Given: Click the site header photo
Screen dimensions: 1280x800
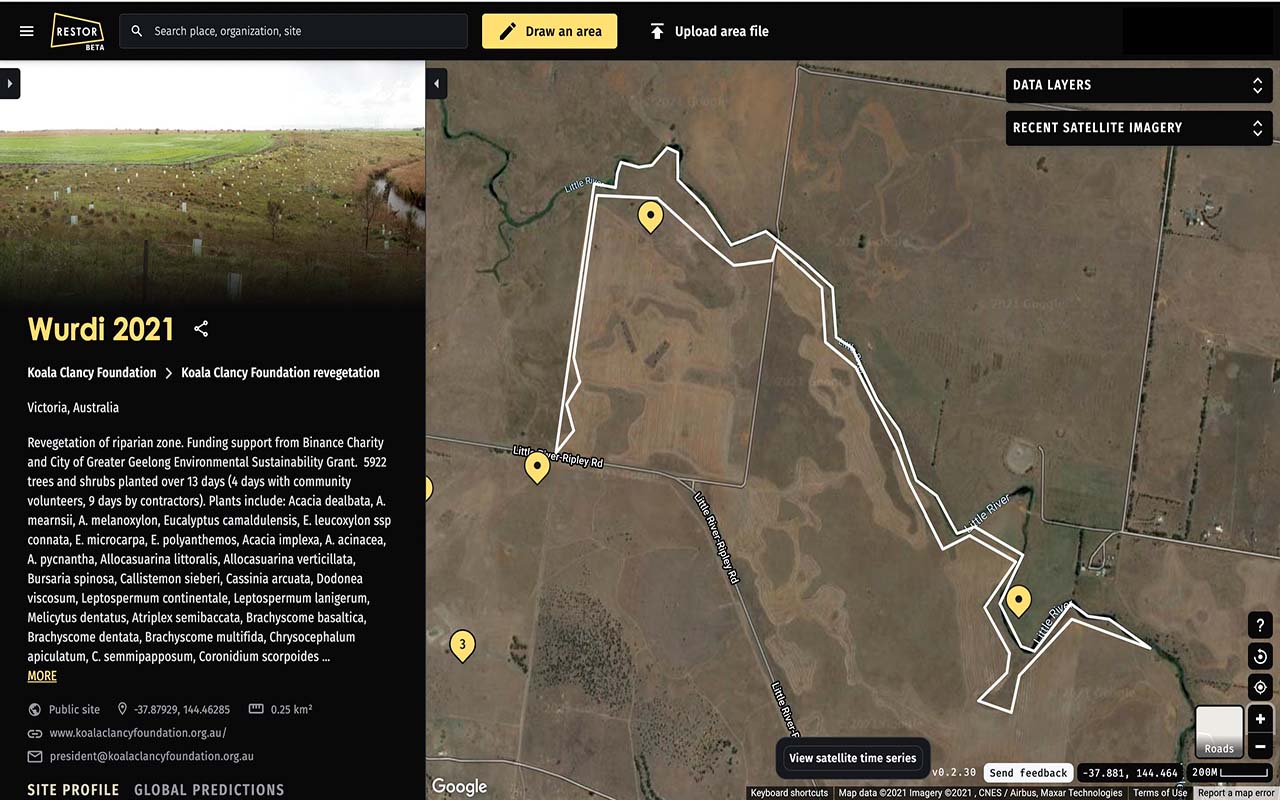Looking at the screenshot, I should click(213, 182).
